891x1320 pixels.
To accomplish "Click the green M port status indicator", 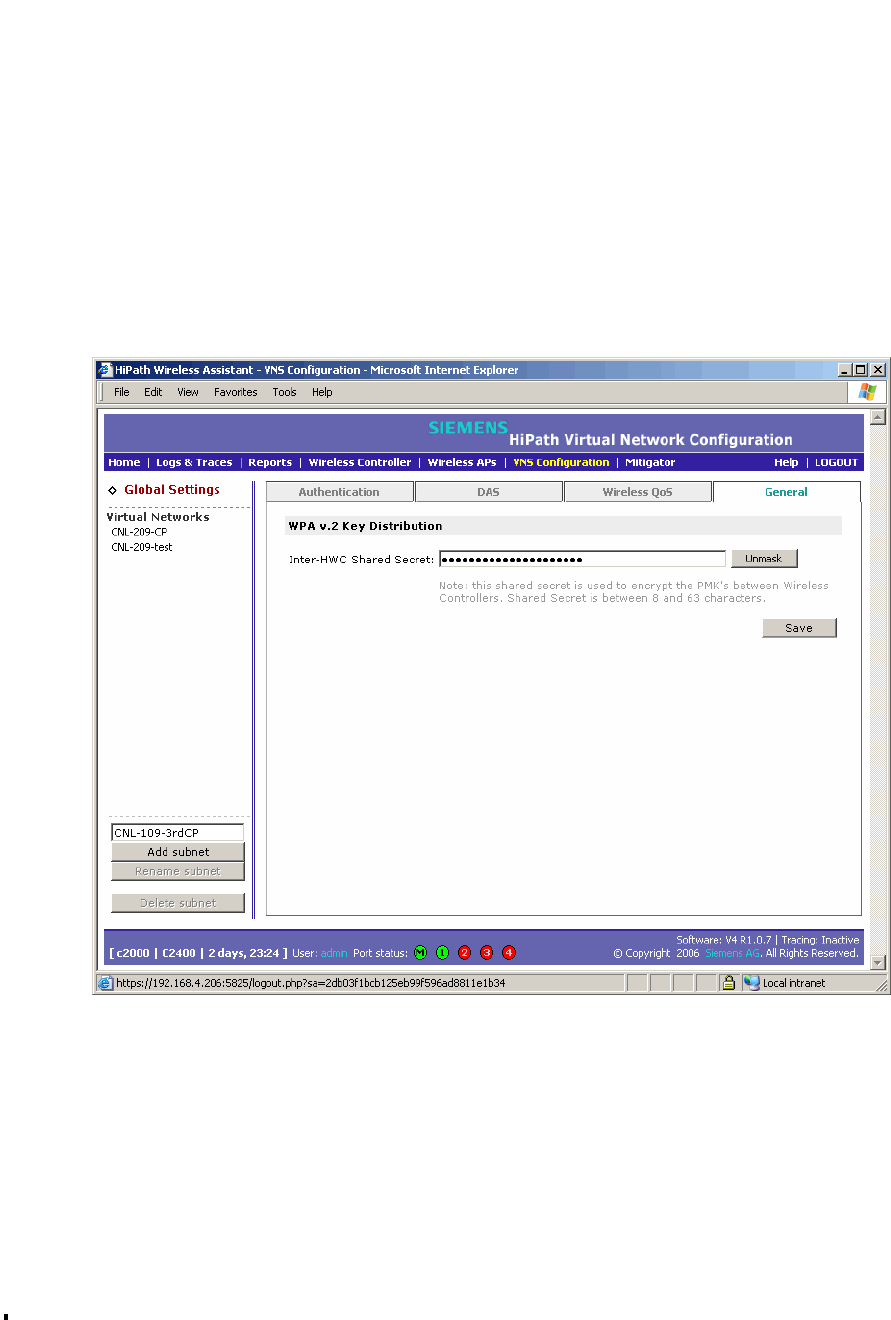I will 421,952.
